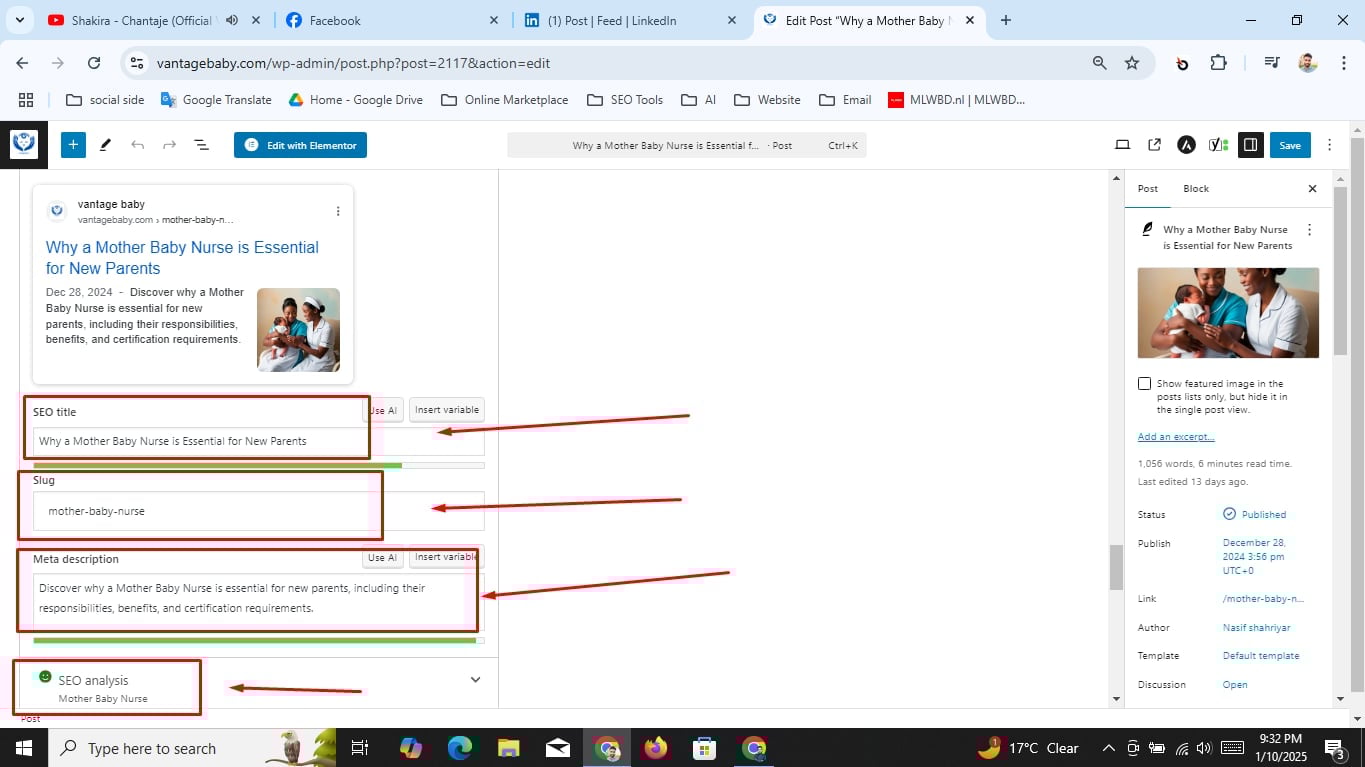Open the publish date December 28 link
The image size is (1365, 767).
tap(1254, 557)
